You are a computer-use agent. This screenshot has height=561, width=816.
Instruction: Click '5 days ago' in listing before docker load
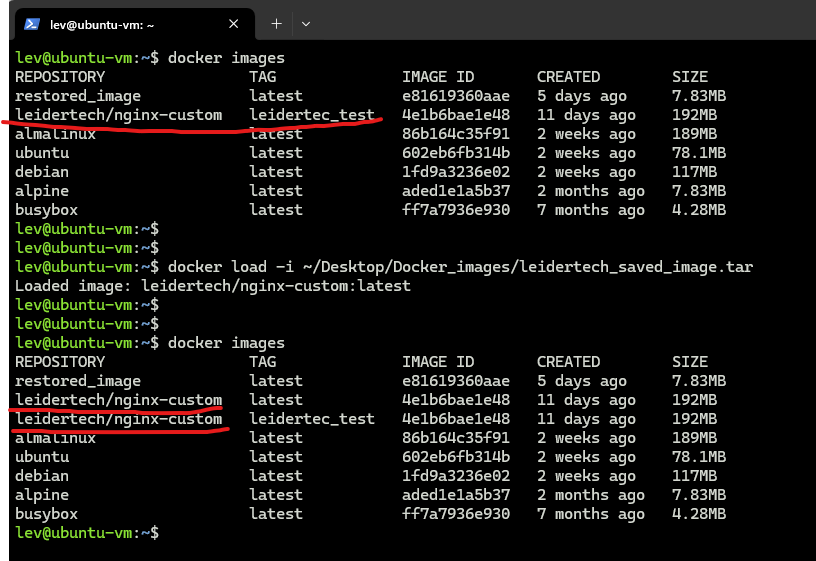(582, 96)
